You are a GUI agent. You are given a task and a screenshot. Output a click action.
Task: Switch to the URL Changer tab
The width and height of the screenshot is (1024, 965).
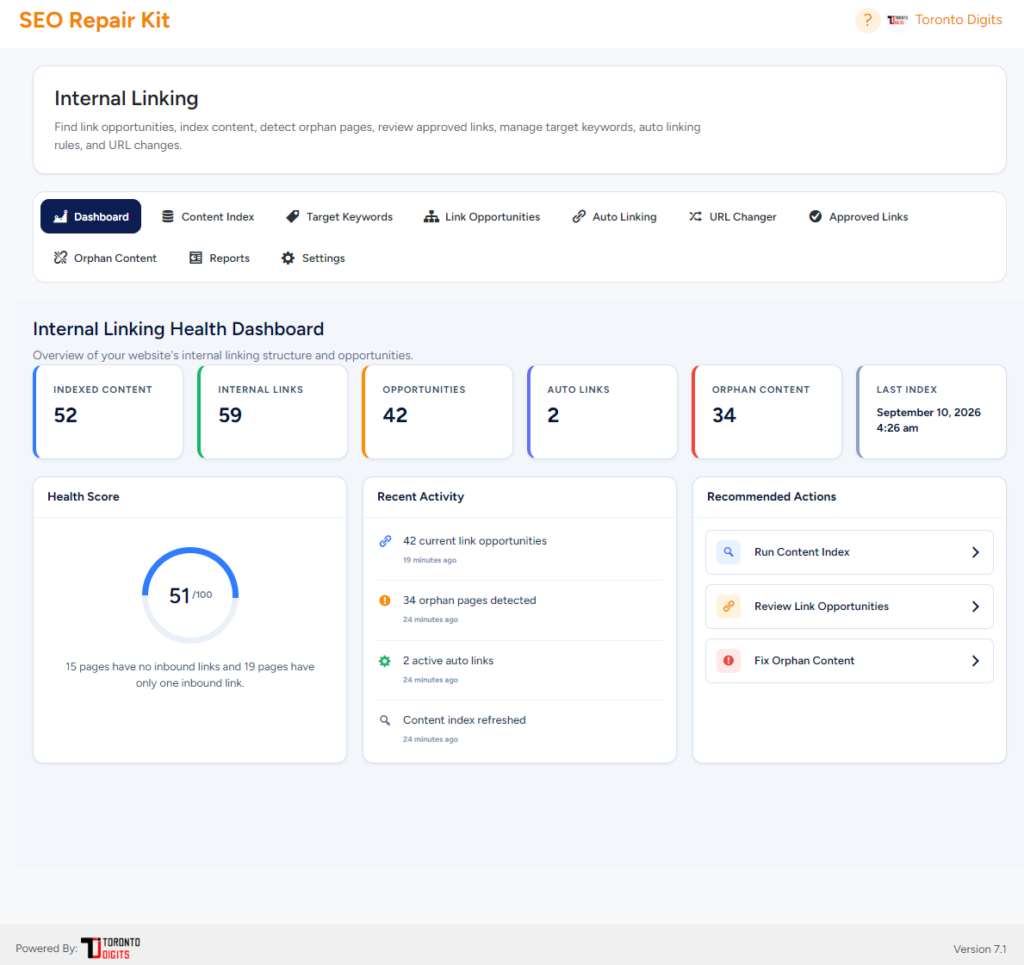click(733, 217)
